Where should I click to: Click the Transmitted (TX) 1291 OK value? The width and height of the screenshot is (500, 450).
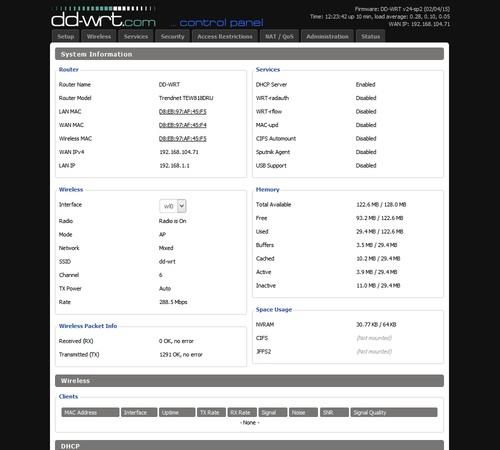click(181, 355)
